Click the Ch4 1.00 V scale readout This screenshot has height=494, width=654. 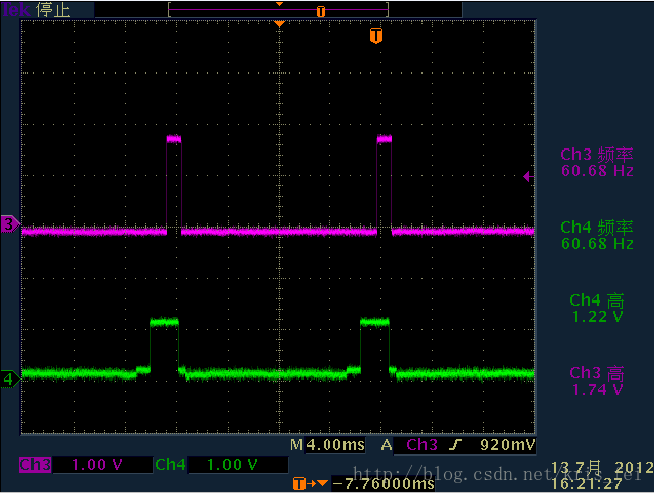click(x=238, y=465)
